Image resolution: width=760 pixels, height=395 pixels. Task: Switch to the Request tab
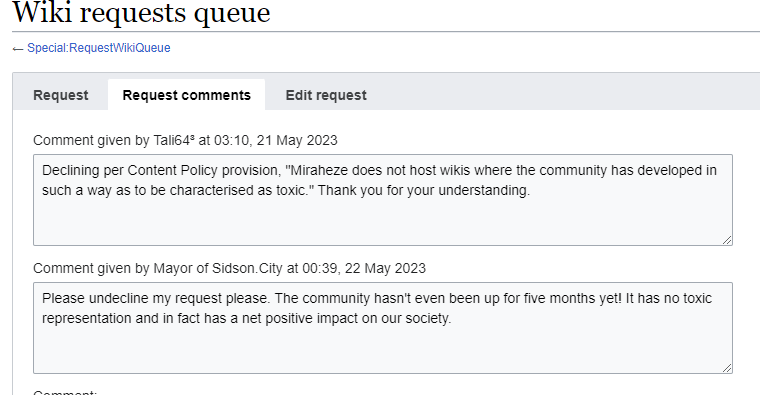(61, 95)
